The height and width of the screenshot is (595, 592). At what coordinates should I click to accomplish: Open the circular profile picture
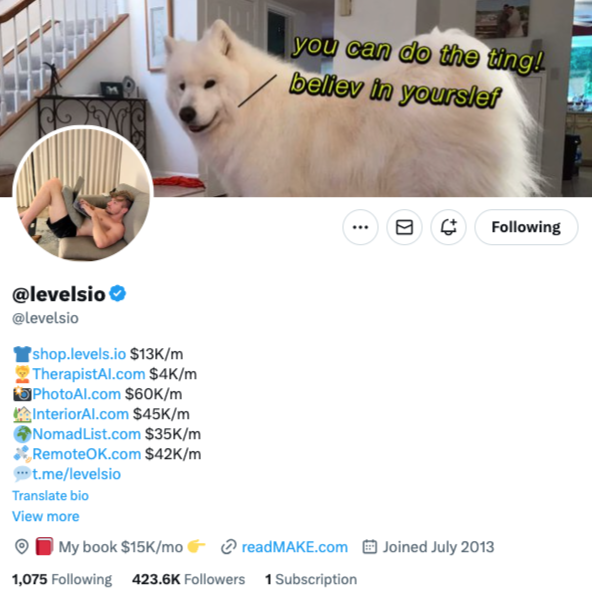(x=83, y=194)
